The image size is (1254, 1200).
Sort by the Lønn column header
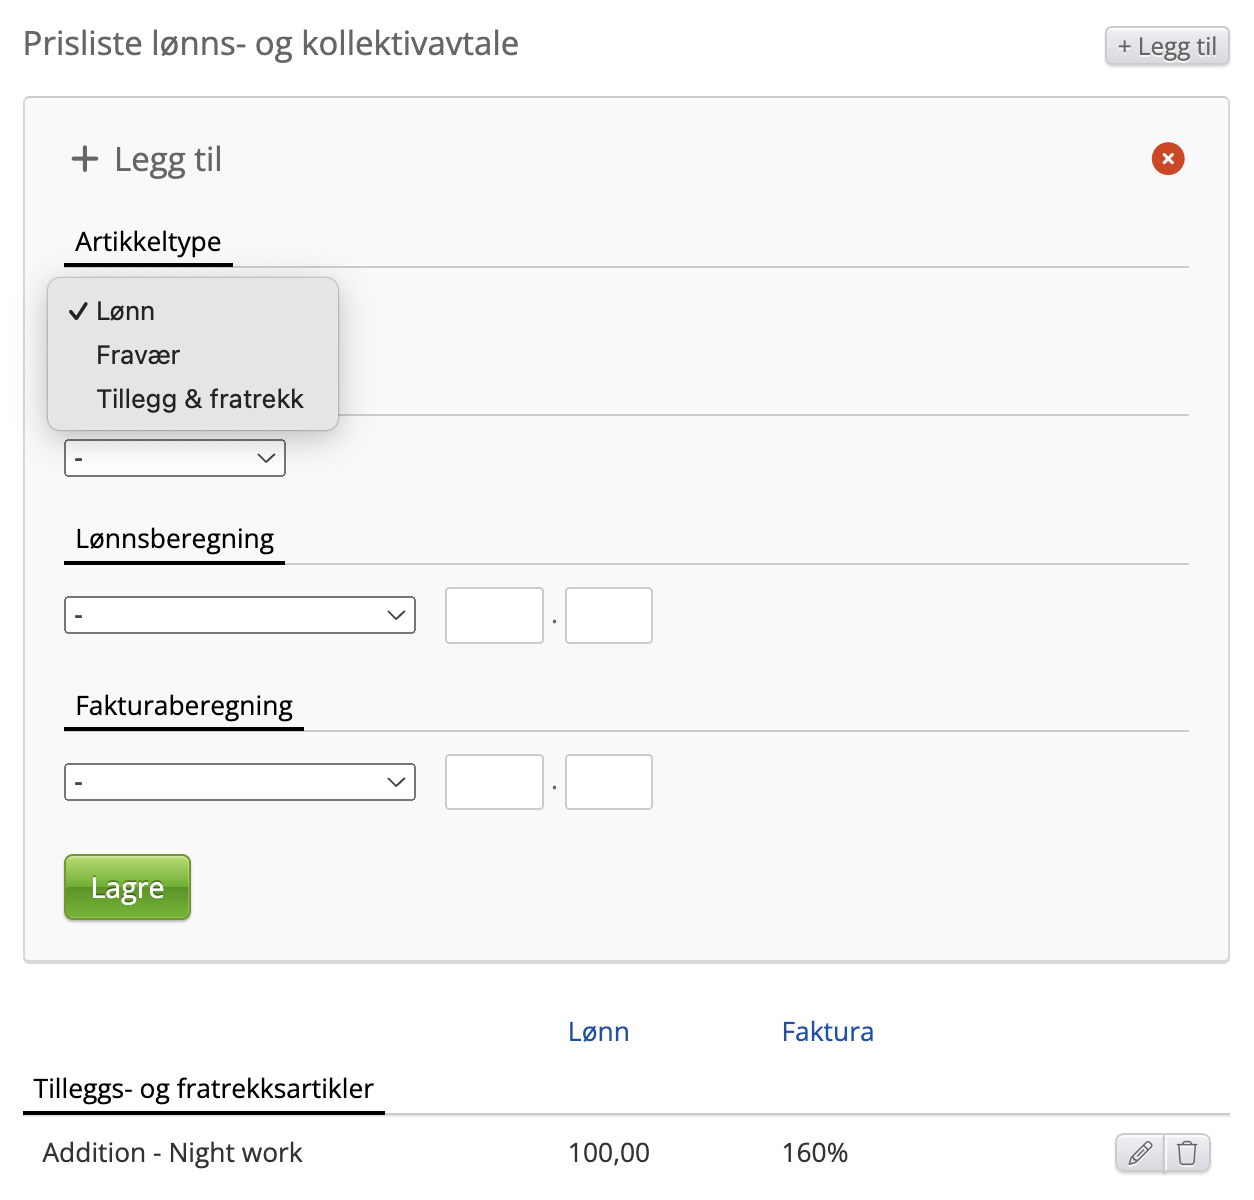click(599, 1032)
